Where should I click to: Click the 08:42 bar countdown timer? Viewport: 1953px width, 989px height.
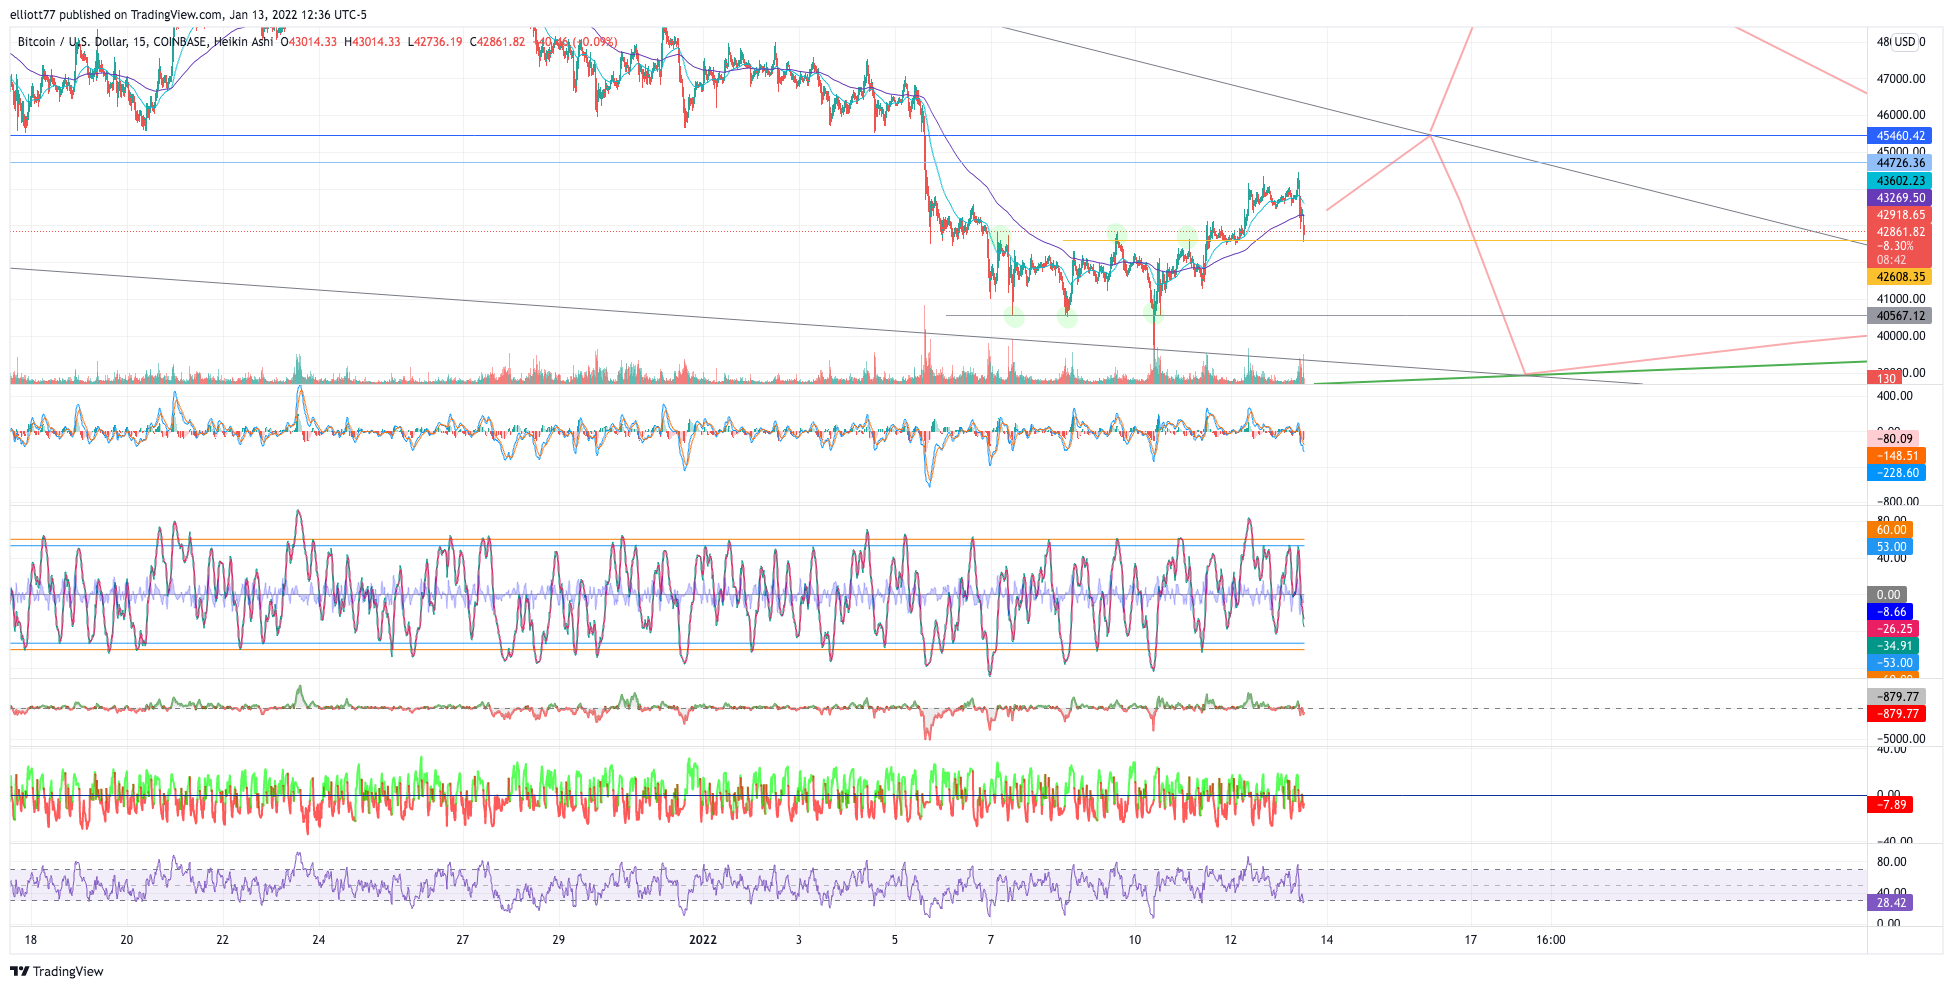tap(1891, 260)
